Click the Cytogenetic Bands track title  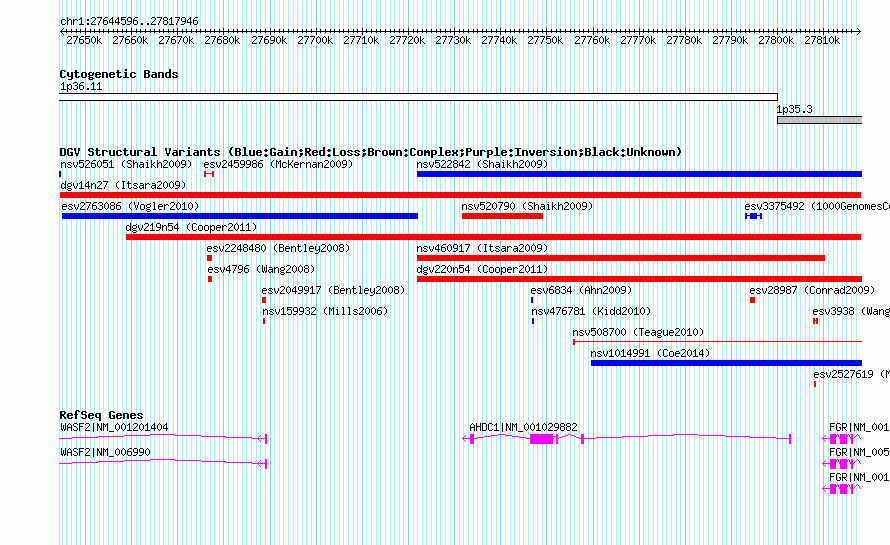tap(119, 74)
